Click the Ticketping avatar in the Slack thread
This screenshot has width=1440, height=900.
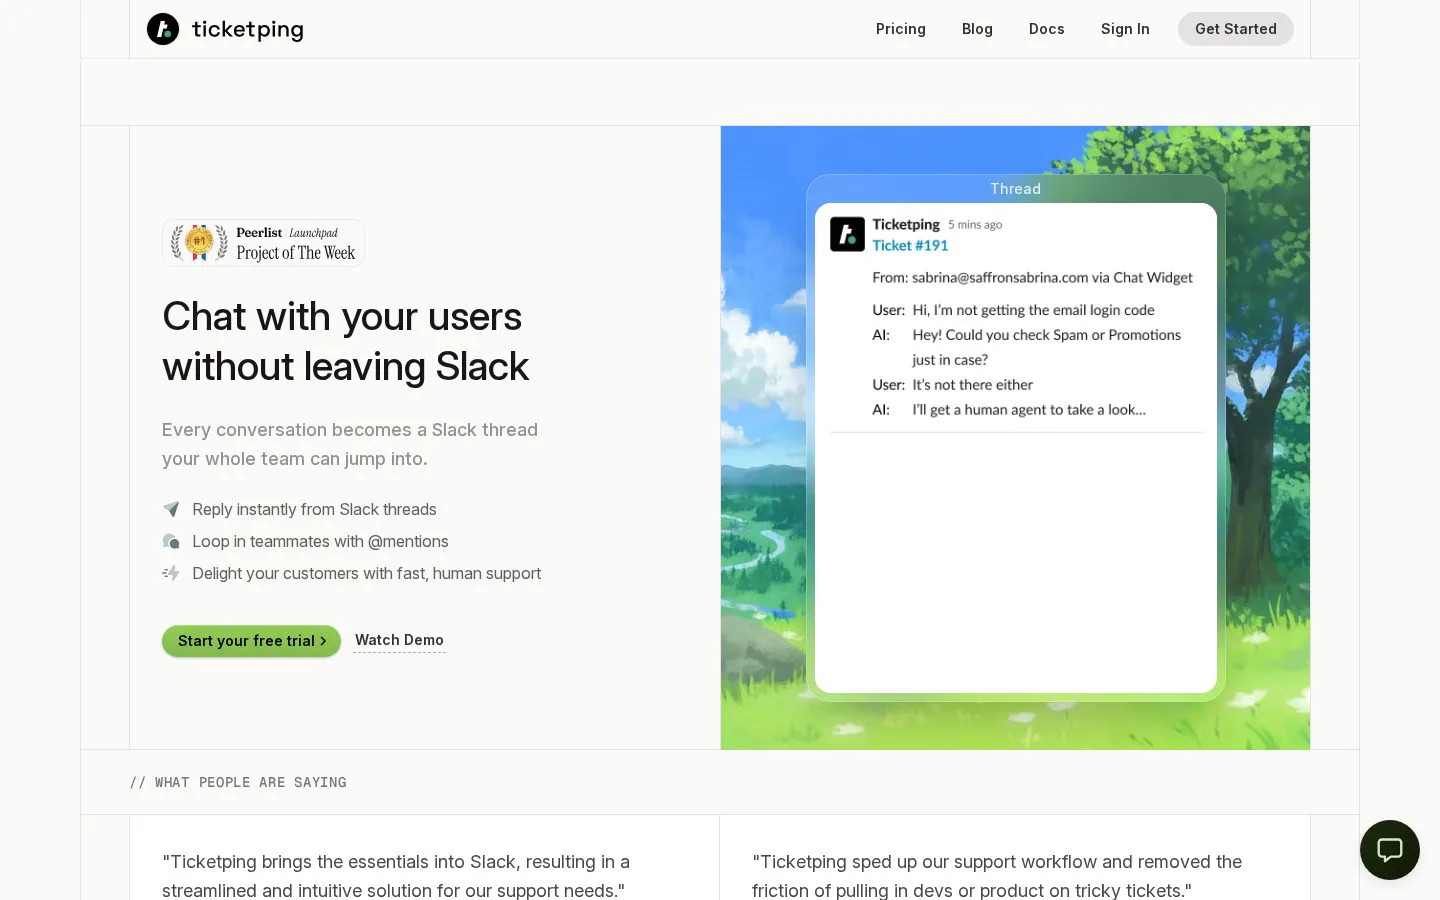point(847,234)
